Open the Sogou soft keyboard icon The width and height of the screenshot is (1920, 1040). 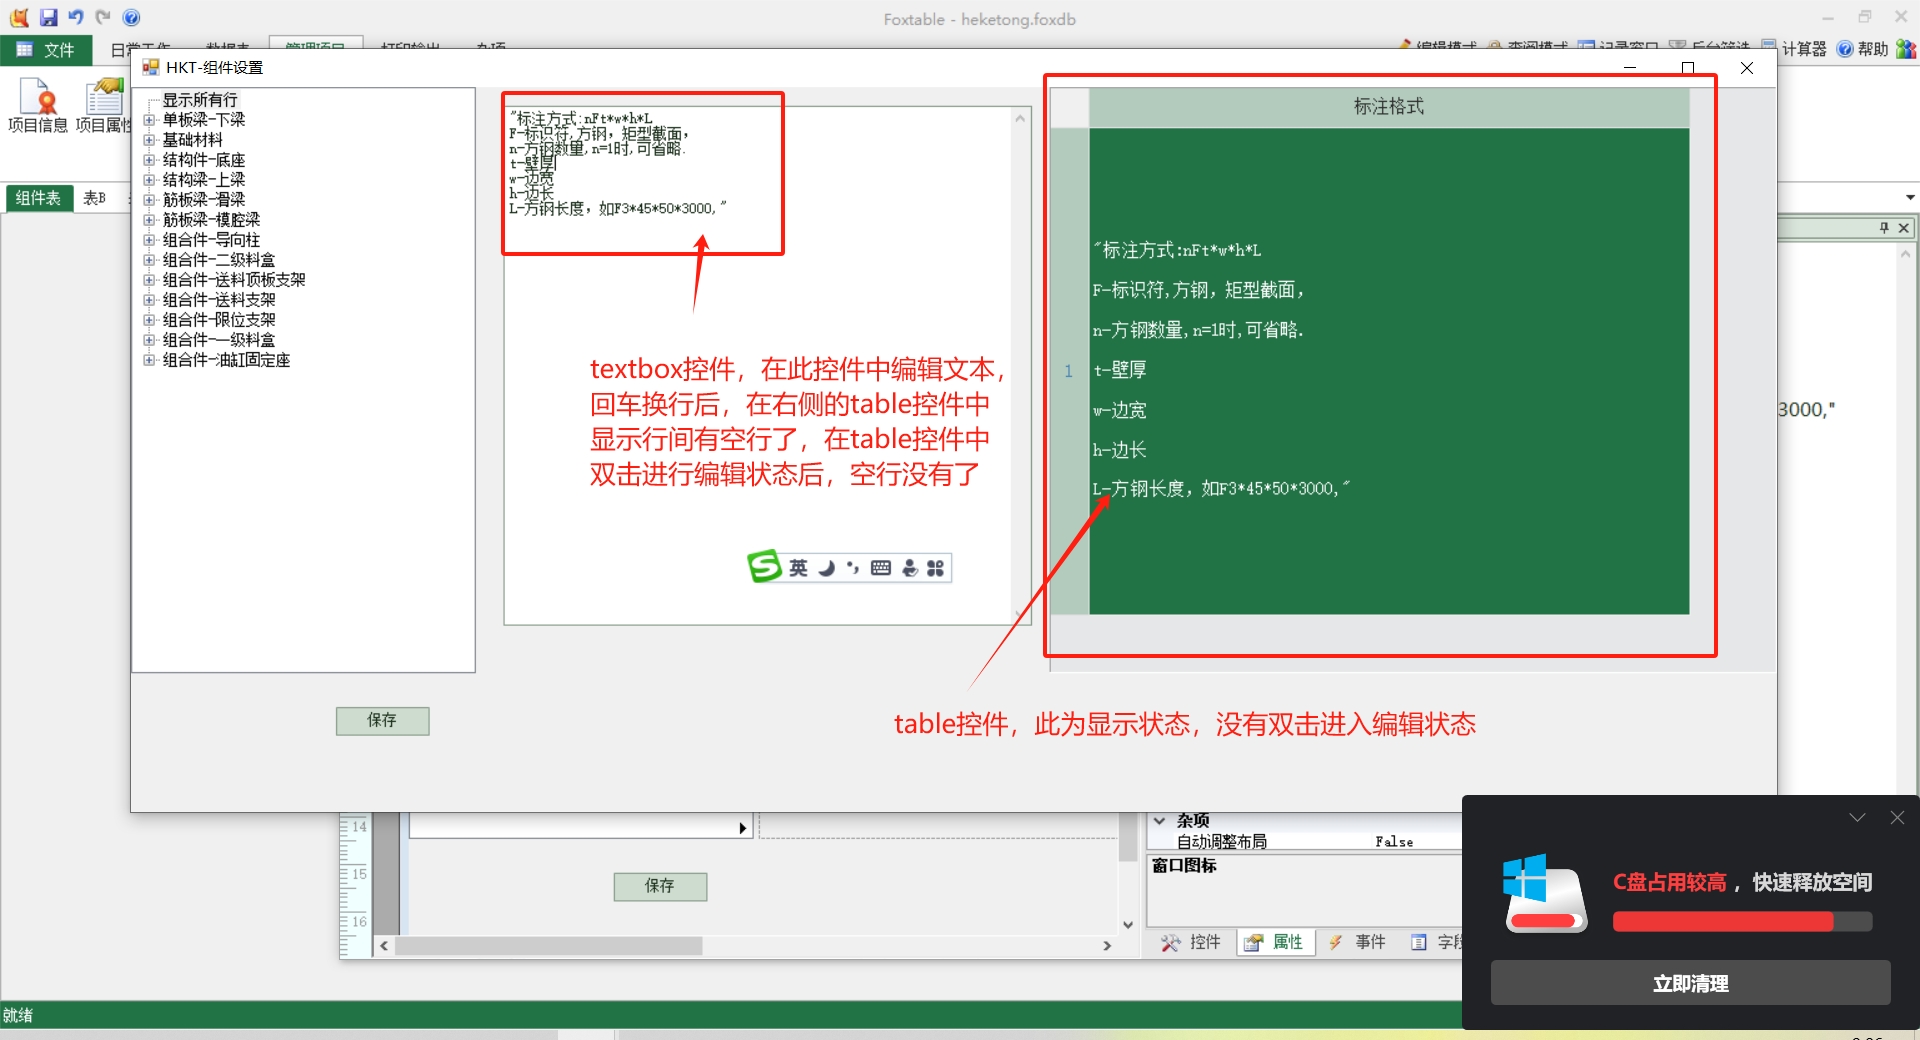(881, 568)
